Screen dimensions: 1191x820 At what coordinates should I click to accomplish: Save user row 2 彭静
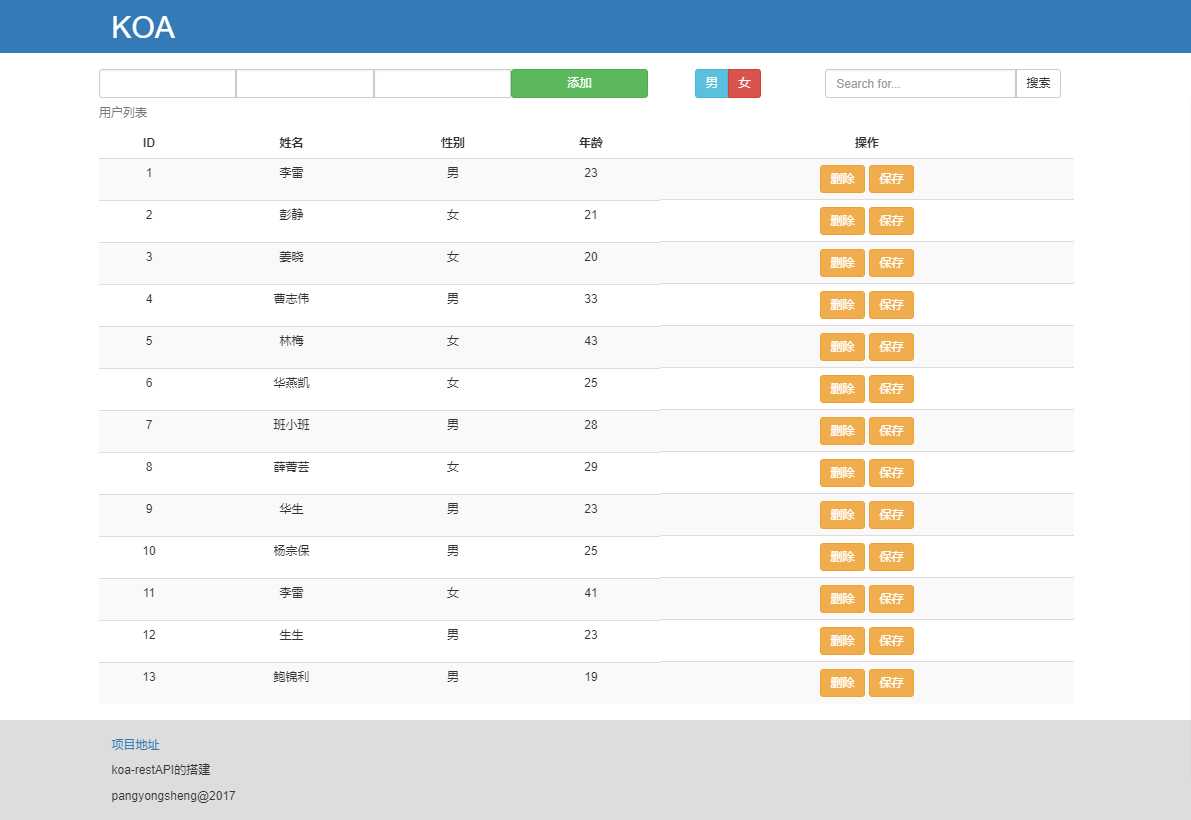[x=891, y=221]
